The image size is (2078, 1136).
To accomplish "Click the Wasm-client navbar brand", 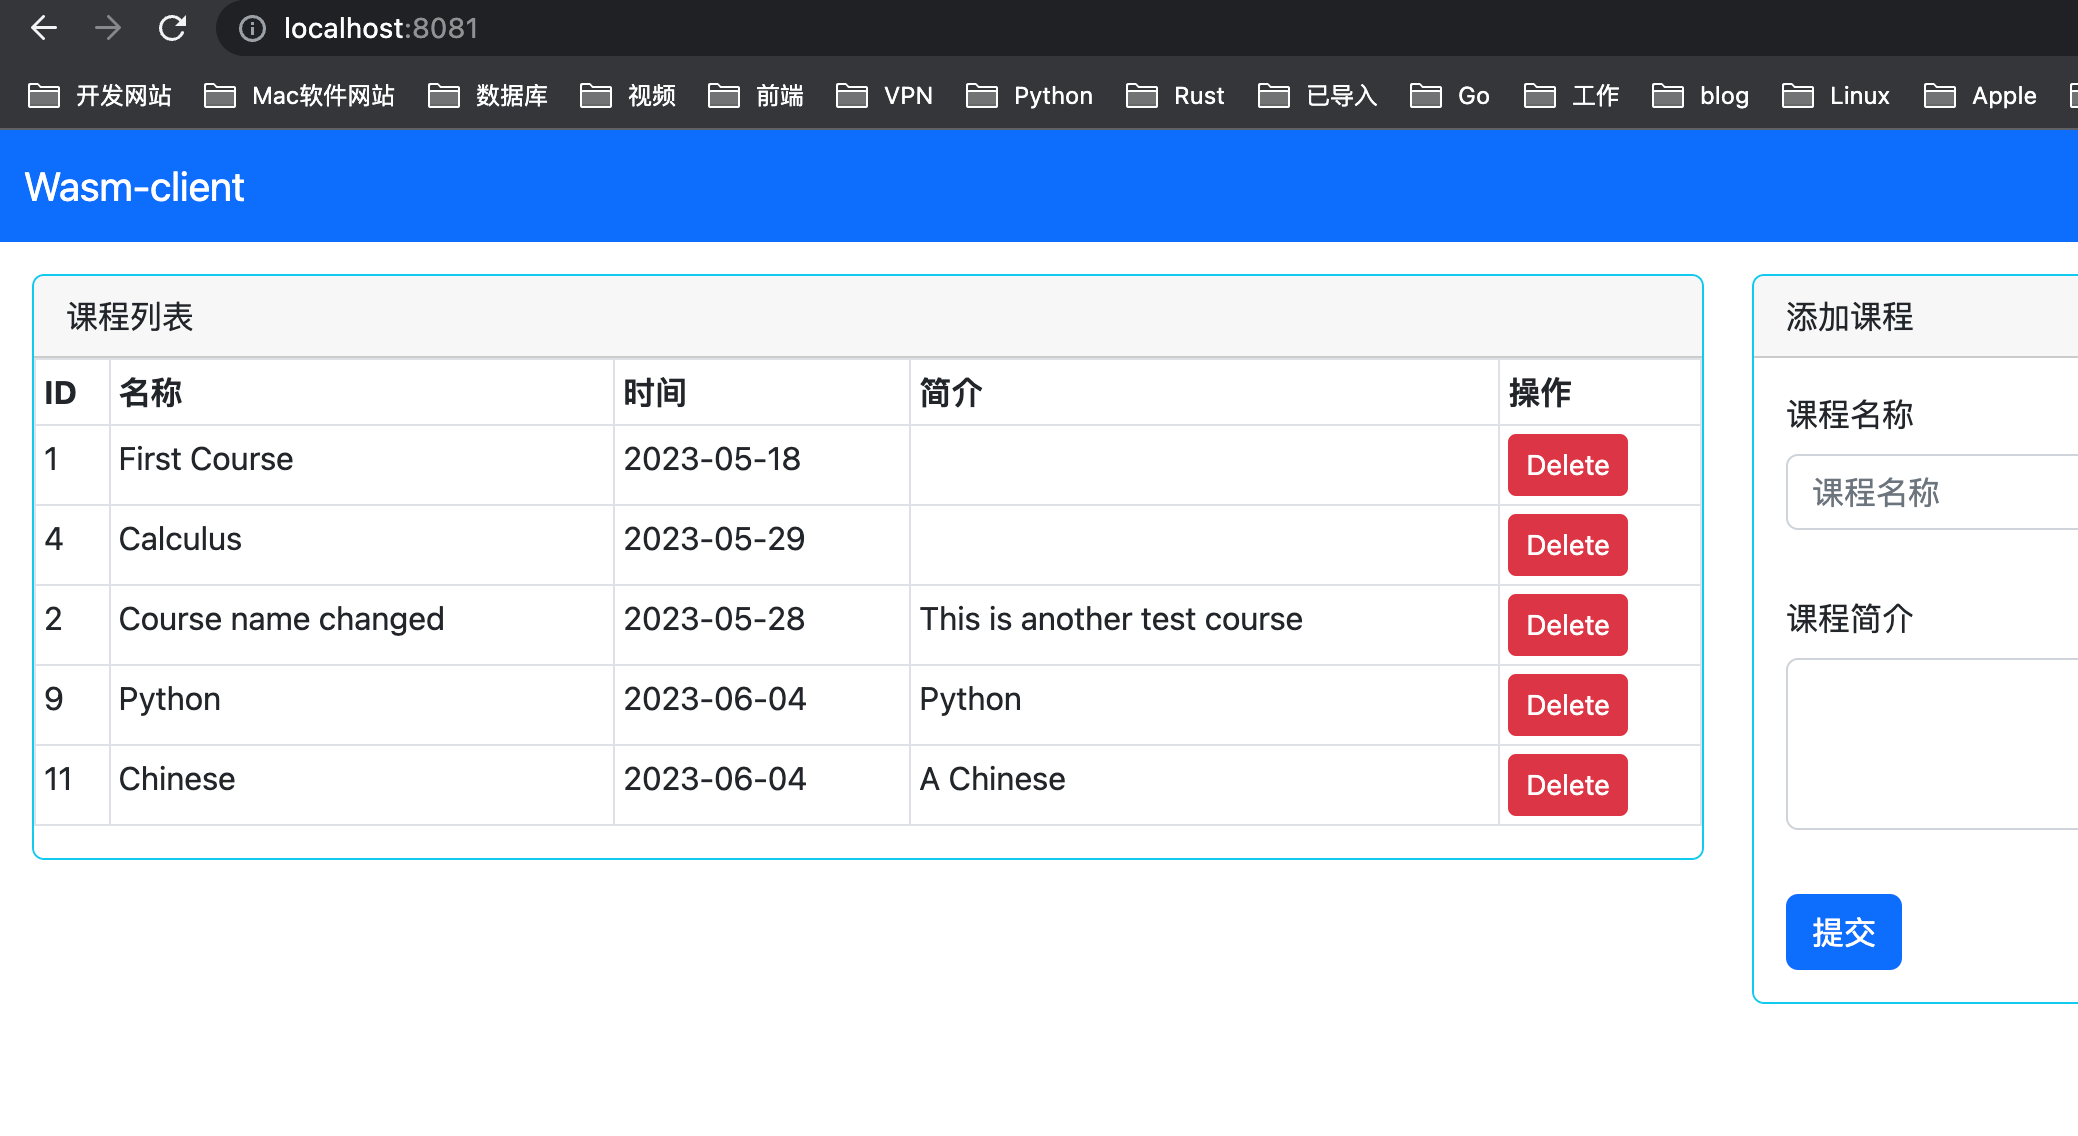I will (x=135, y=187).
